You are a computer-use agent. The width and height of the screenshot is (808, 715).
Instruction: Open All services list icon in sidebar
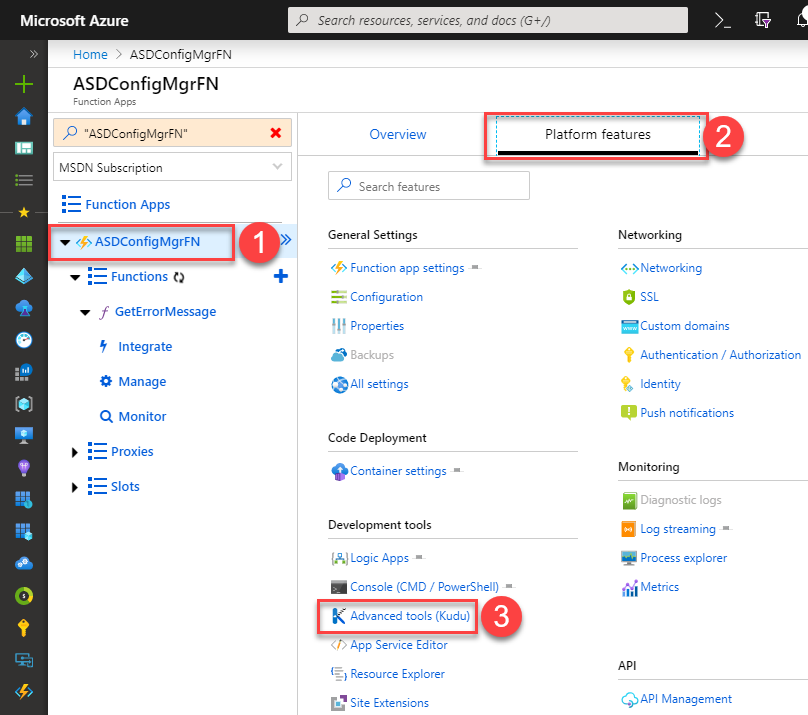coord(24,180)
